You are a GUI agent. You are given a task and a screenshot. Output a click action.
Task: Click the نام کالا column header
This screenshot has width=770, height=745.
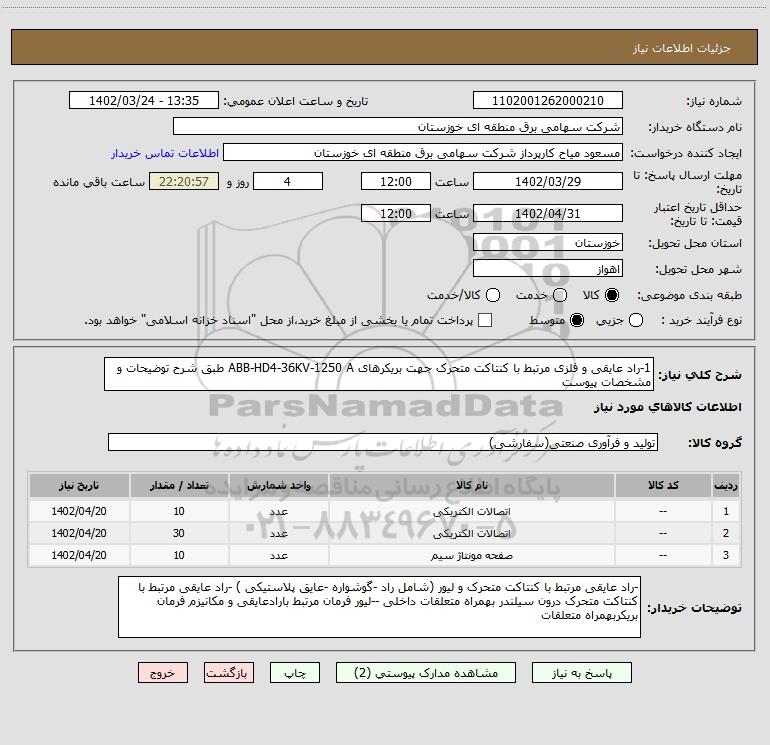[x=471, y=485]
